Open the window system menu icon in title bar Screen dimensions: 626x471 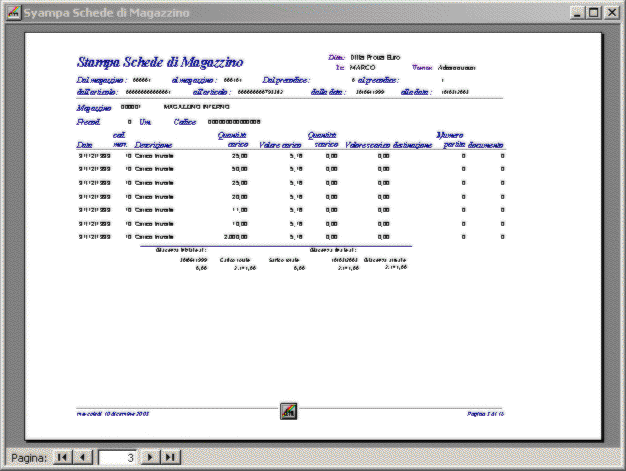[14, 13]
